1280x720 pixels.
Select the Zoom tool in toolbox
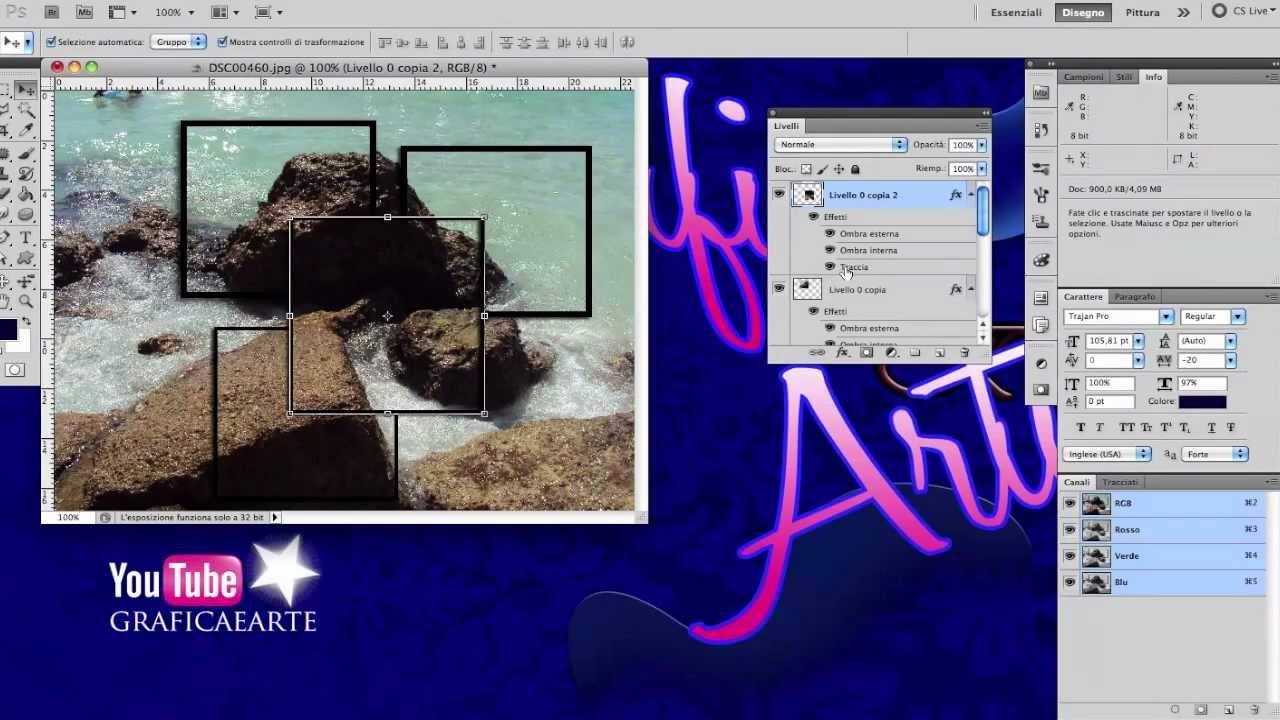(26, 301)
